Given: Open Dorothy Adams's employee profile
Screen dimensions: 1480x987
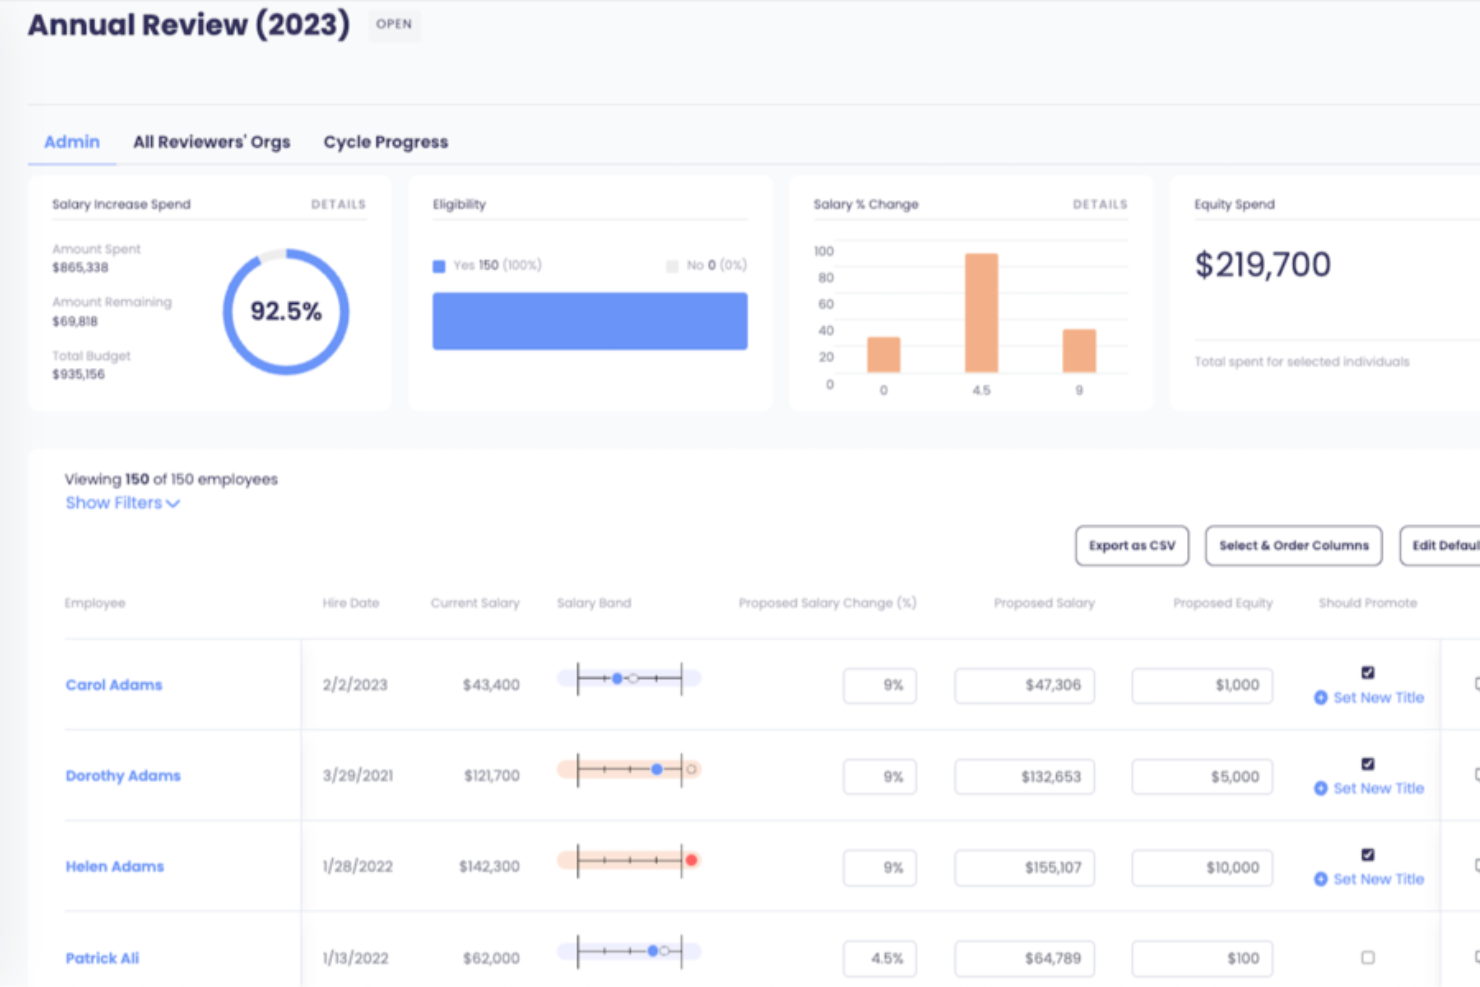Looking at the screenshot, I should tap(122, 776).
